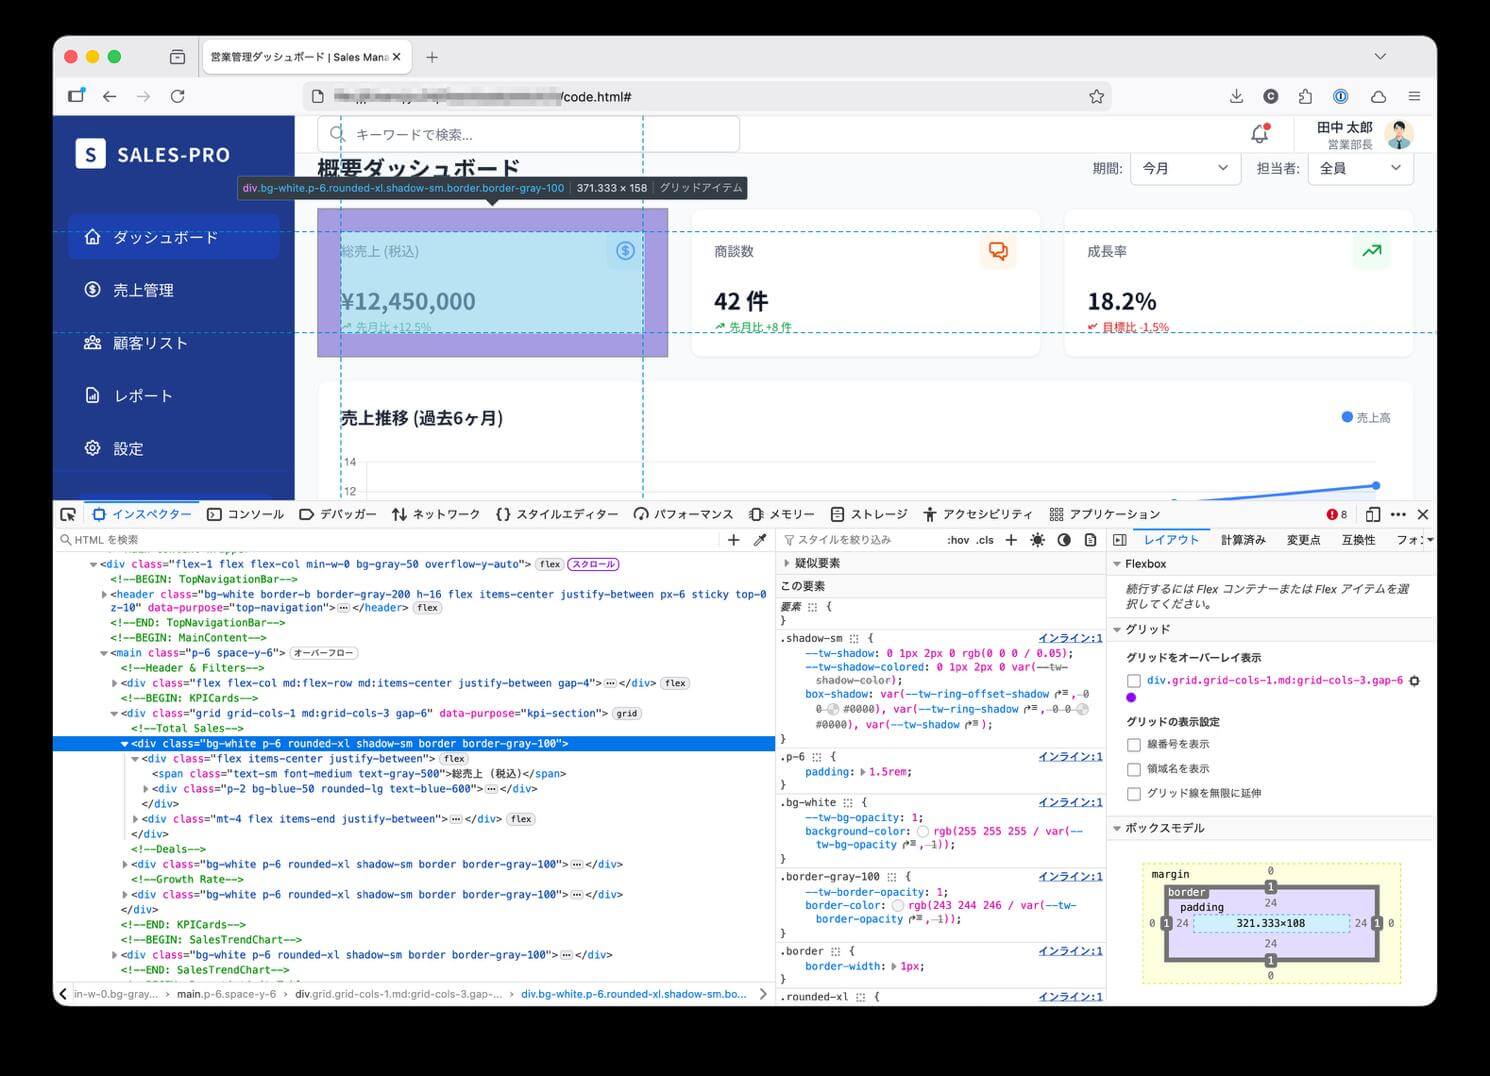Bookmark this page with the star icon

[1096, 97]
